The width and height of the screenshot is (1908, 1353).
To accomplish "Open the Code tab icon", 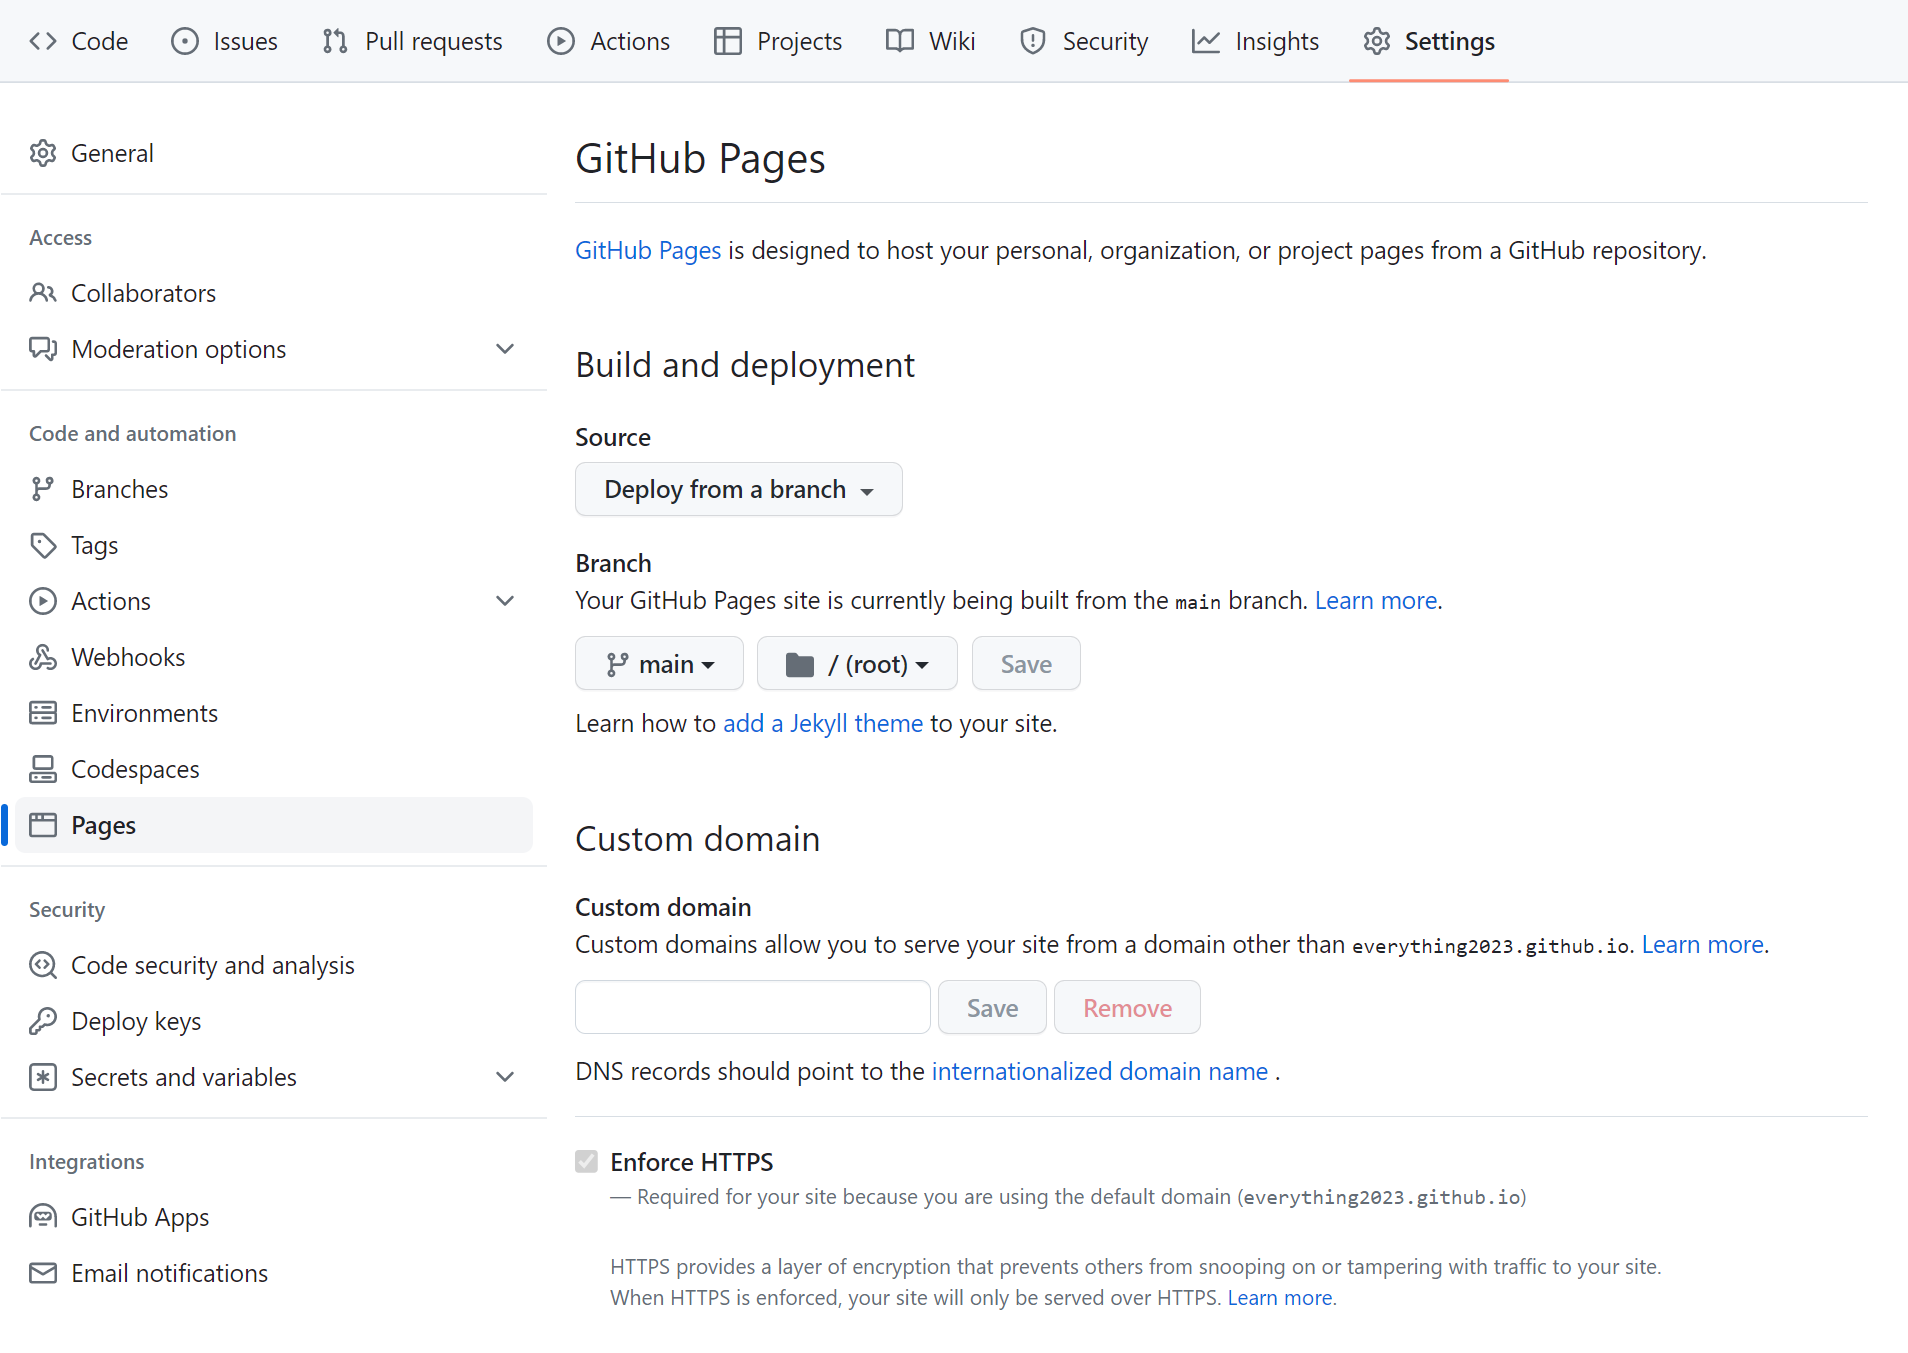I will coord(43,41).
